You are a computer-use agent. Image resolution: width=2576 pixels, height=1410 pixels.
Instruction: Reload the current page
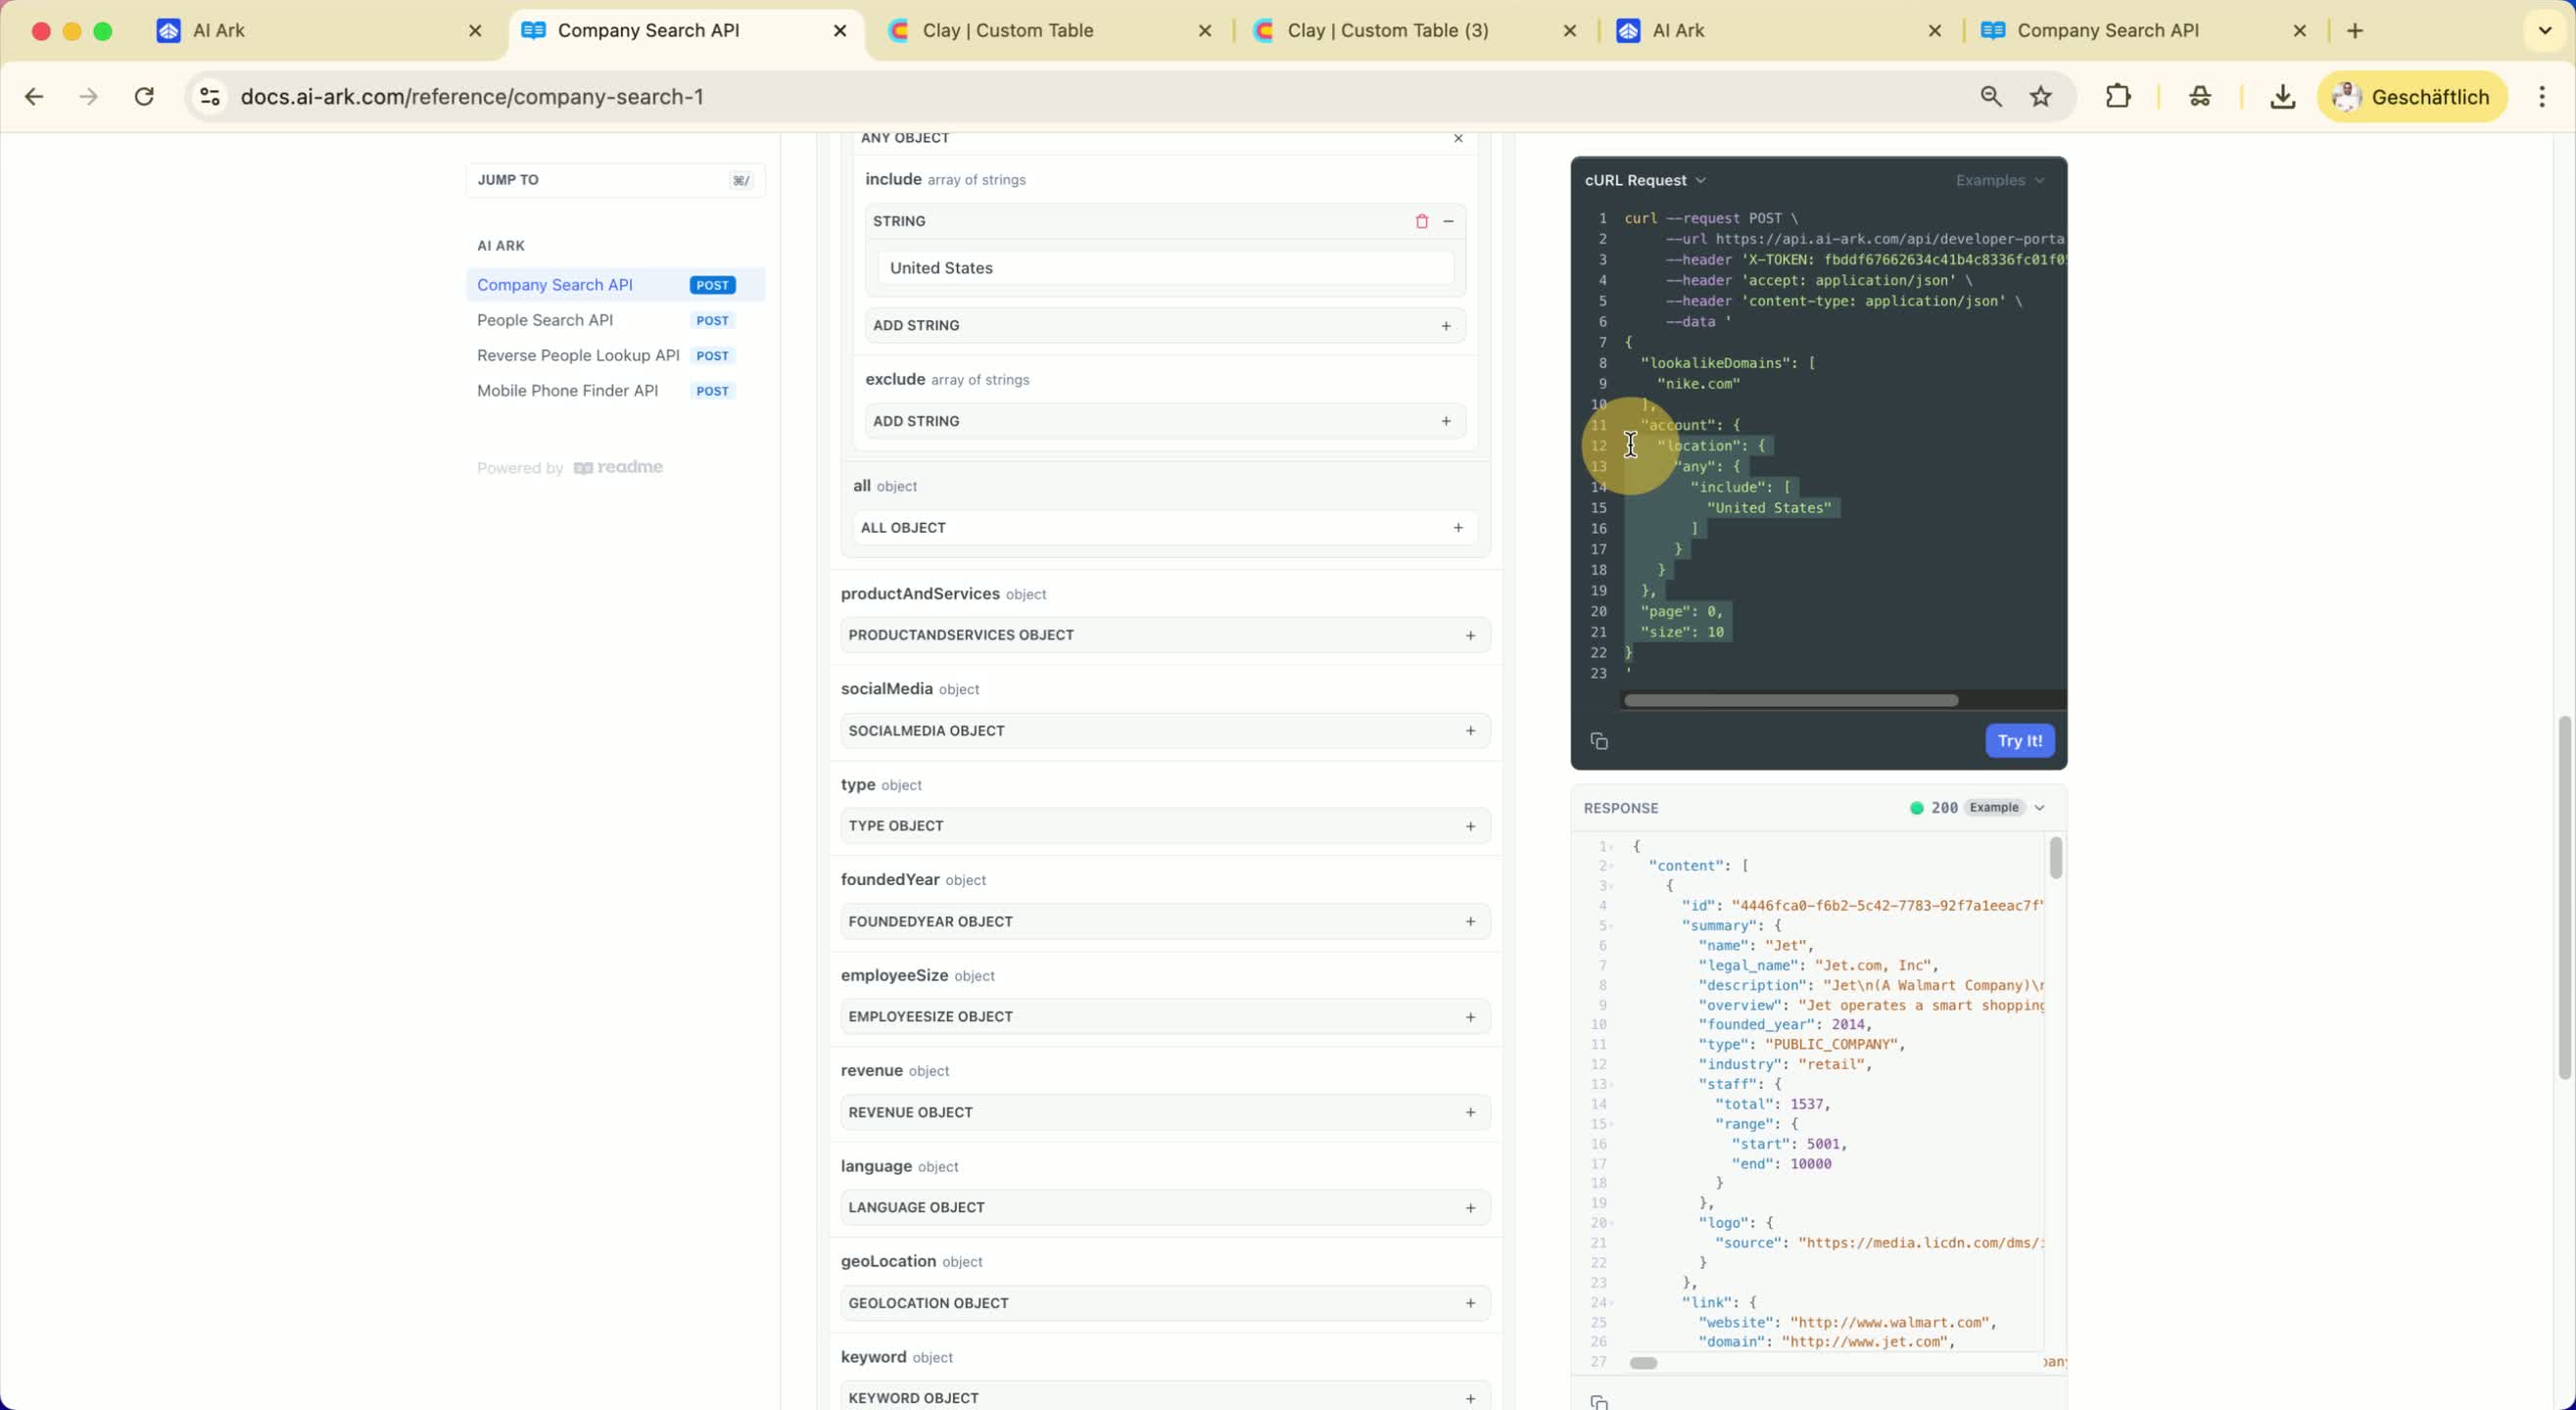[x=144, y=97]
